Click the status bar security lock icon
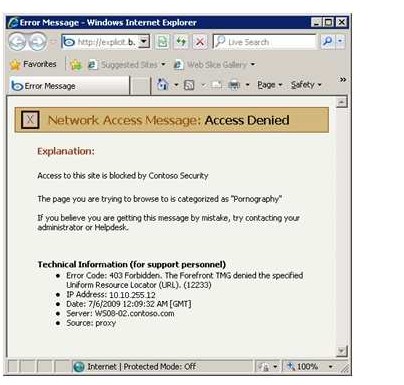This screenshot has height=385, width=404. (263, 367)
